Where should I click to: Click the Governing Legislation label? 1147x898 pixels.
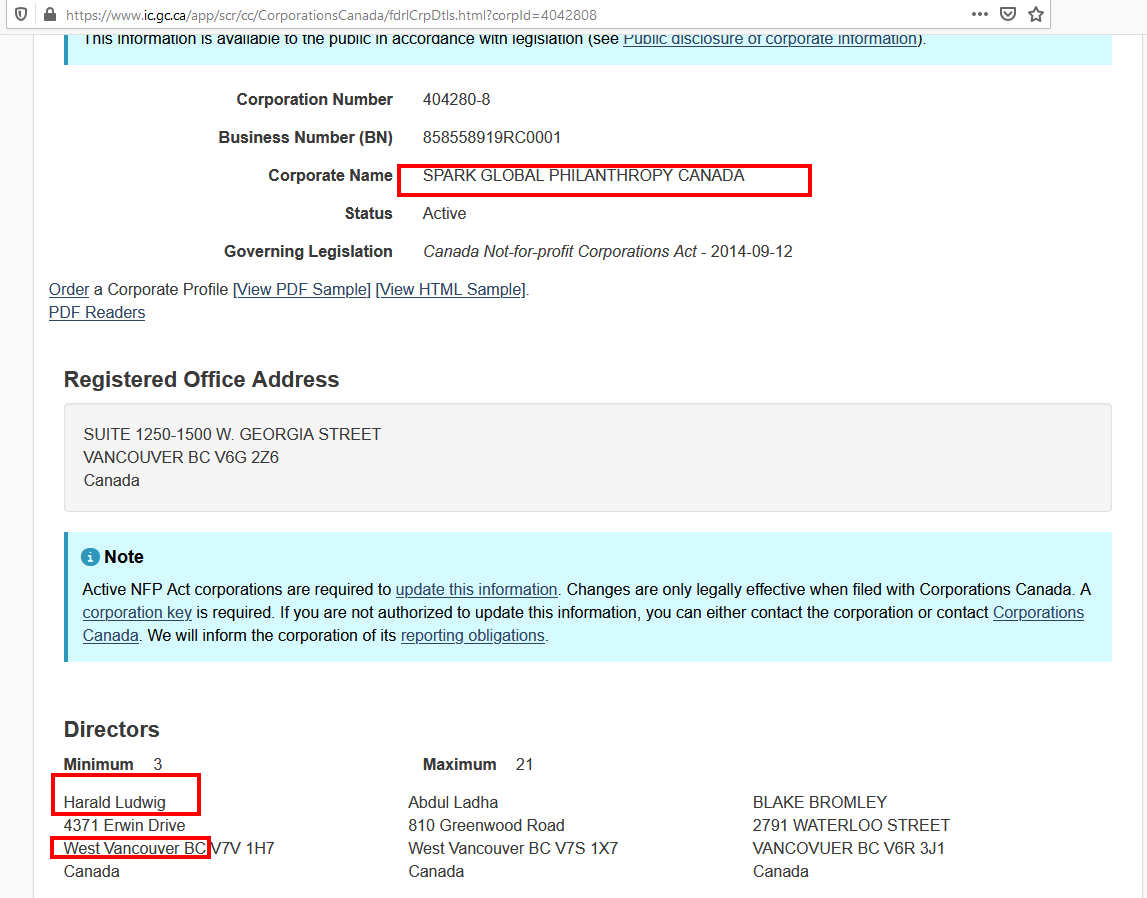308,252
